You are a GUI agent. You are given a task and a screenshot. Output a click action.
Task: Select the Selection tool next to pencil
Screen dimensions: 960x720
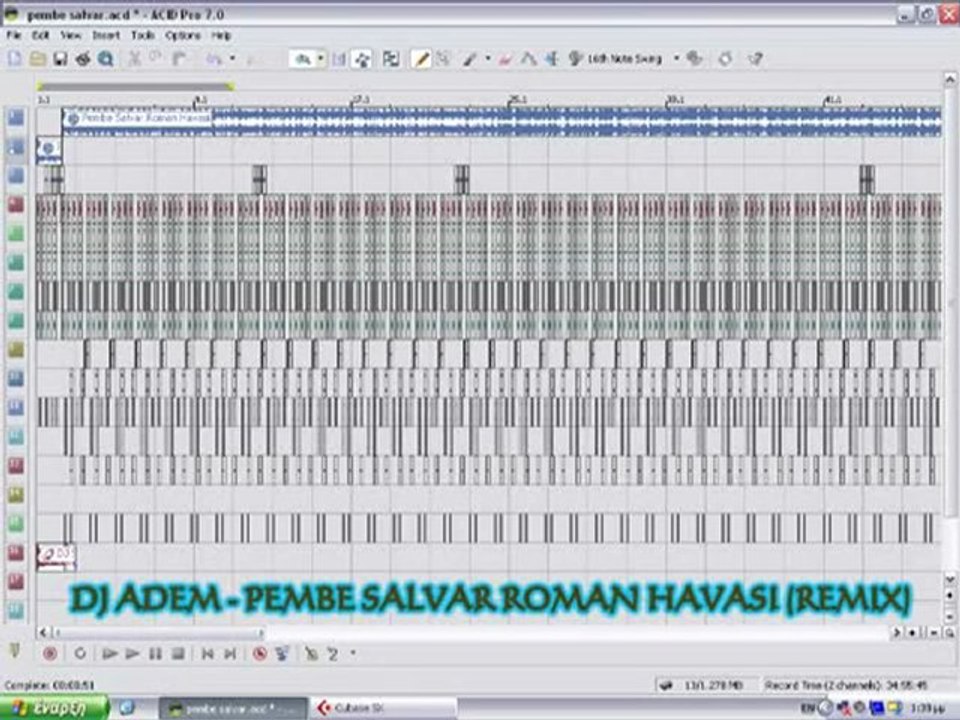pos(443,59)
